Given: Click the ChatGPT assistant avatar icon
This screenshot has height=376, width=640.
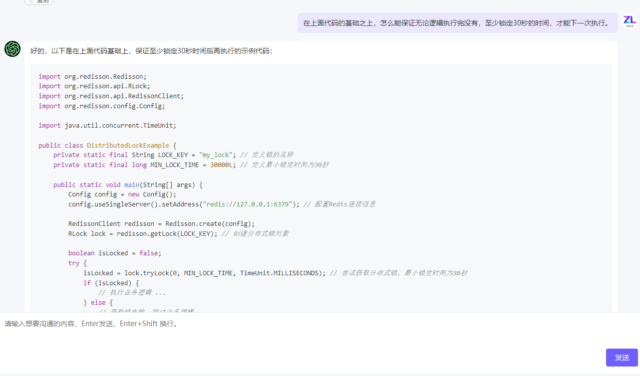Looking at the screenshot, I should (12, 49).
